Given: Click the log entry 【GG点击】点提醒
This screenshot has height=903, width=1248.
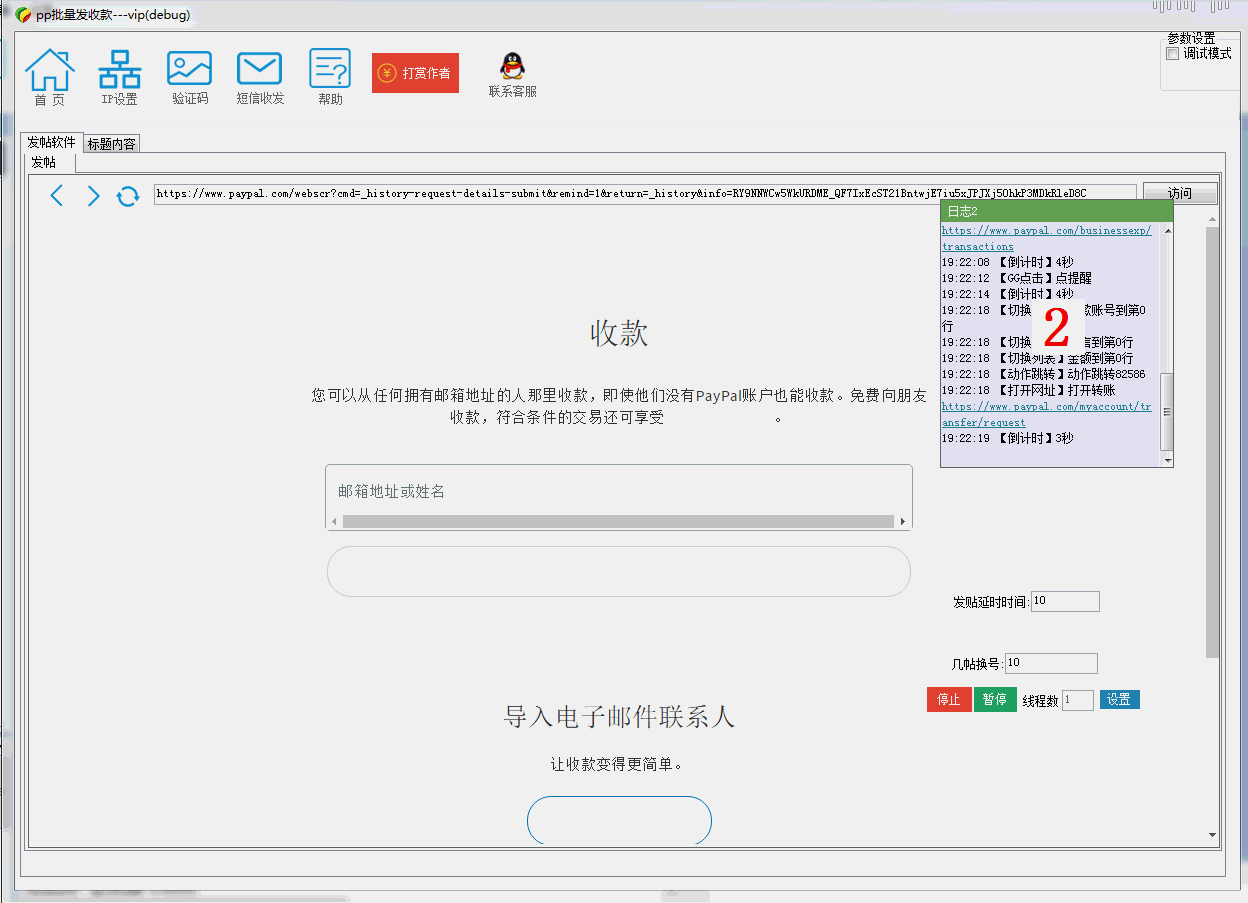Looking at the screenshot, I should pos(1017,278).
